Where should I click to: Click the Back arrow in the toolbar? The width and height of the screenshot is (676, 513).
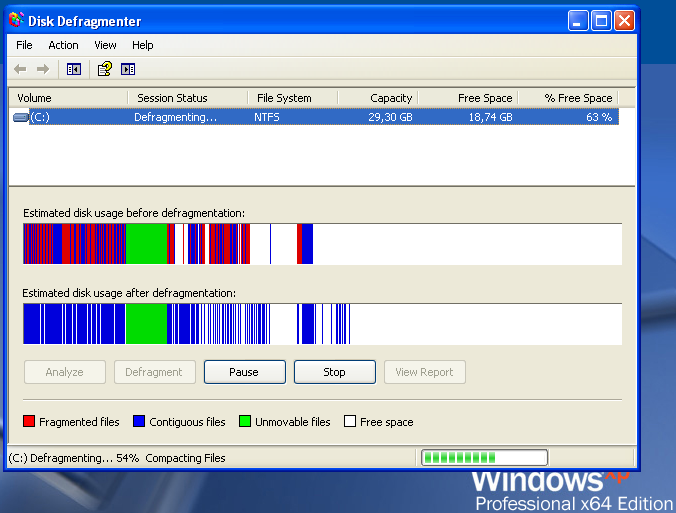[x=20, y=69]
